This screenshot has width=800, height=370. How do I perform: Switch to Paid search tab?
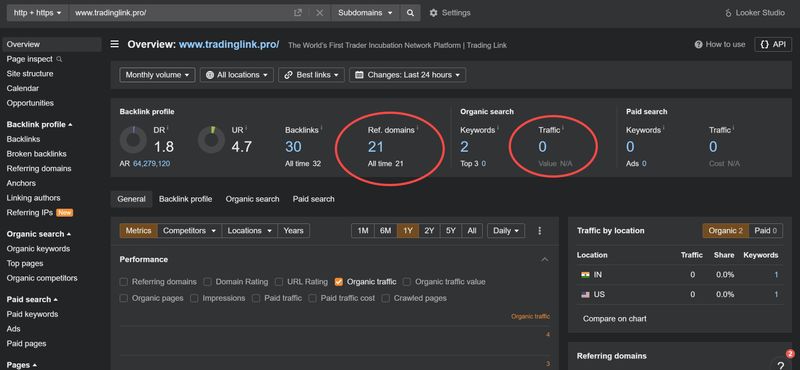click(314, 199)
